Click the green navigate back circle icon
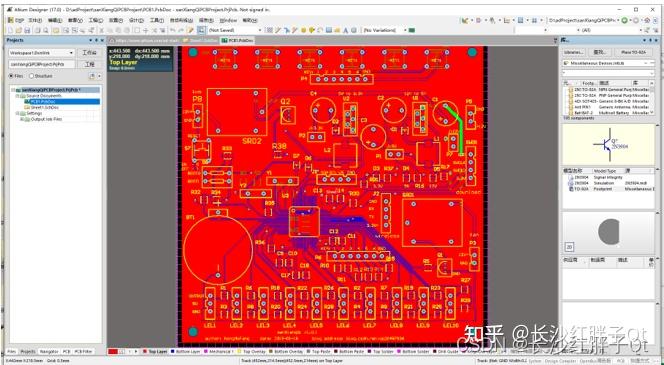The image size is (664, 365). coord(624,20)
